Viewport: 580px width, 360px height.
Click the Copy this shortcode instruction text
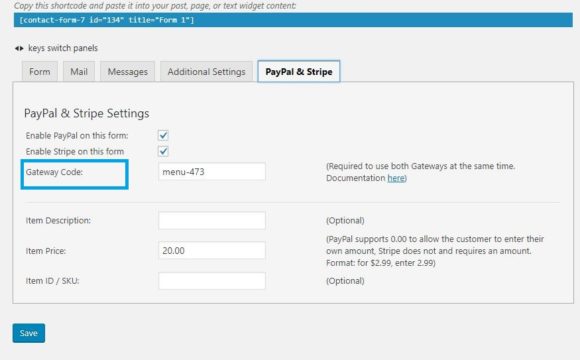155,6
